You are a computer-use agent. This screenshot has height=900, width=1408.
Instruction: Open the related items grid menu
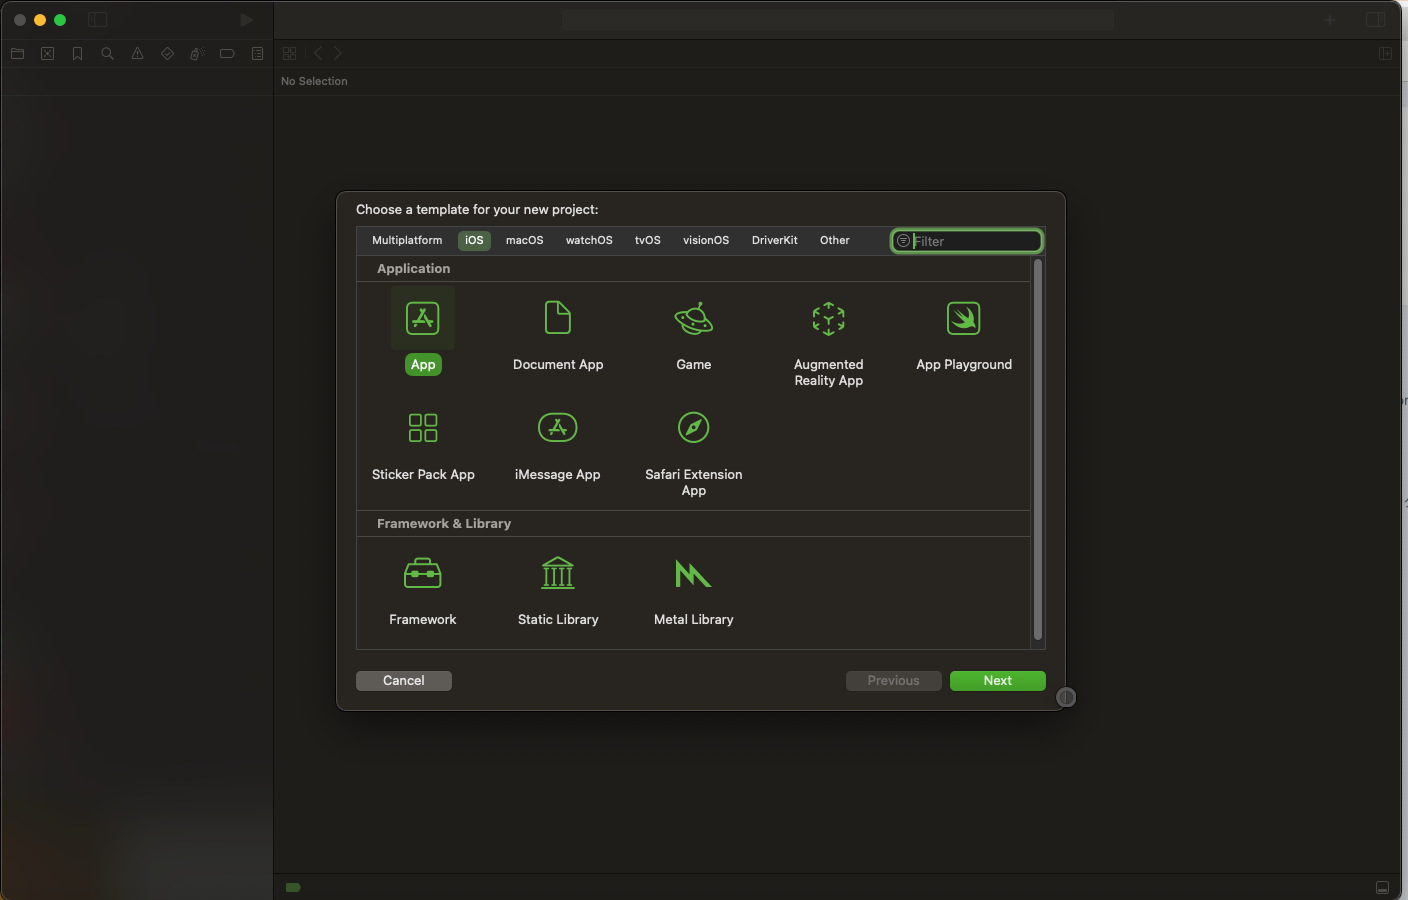[290, 54]
